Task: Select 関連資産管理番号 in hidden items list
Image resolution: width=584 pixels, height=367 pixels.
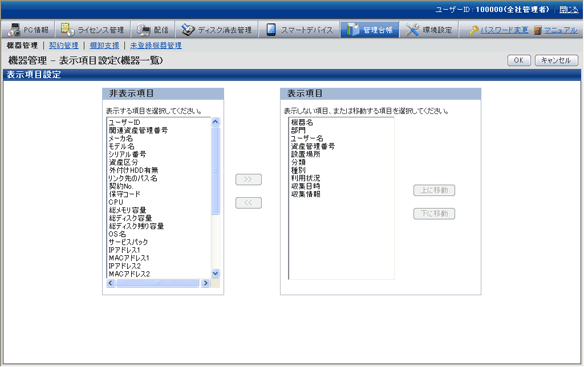Action: 138,130
